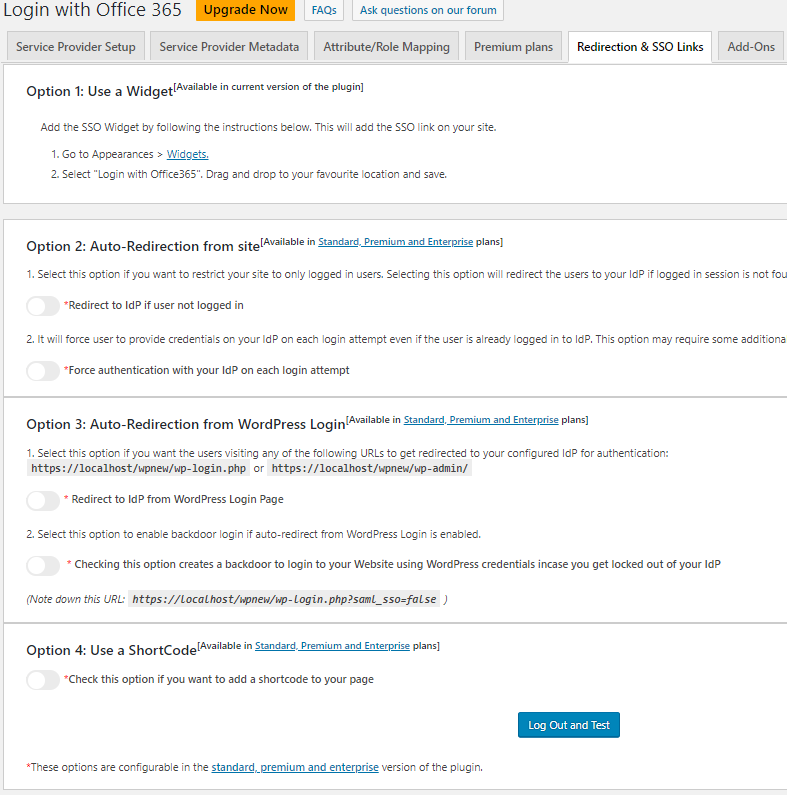Open plans link in Option 4 heading
Screen dimensions: 787x795
[332, 645]
